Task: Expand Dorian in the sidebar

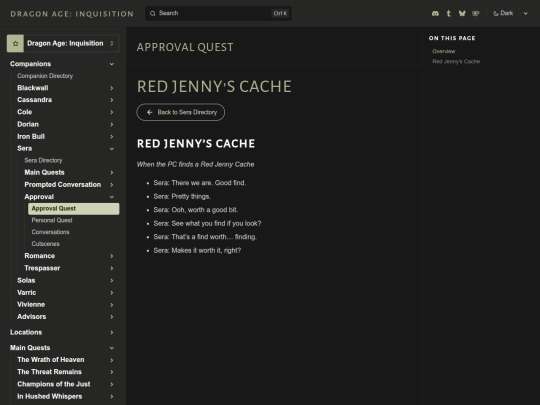Action: click(112, 124)
